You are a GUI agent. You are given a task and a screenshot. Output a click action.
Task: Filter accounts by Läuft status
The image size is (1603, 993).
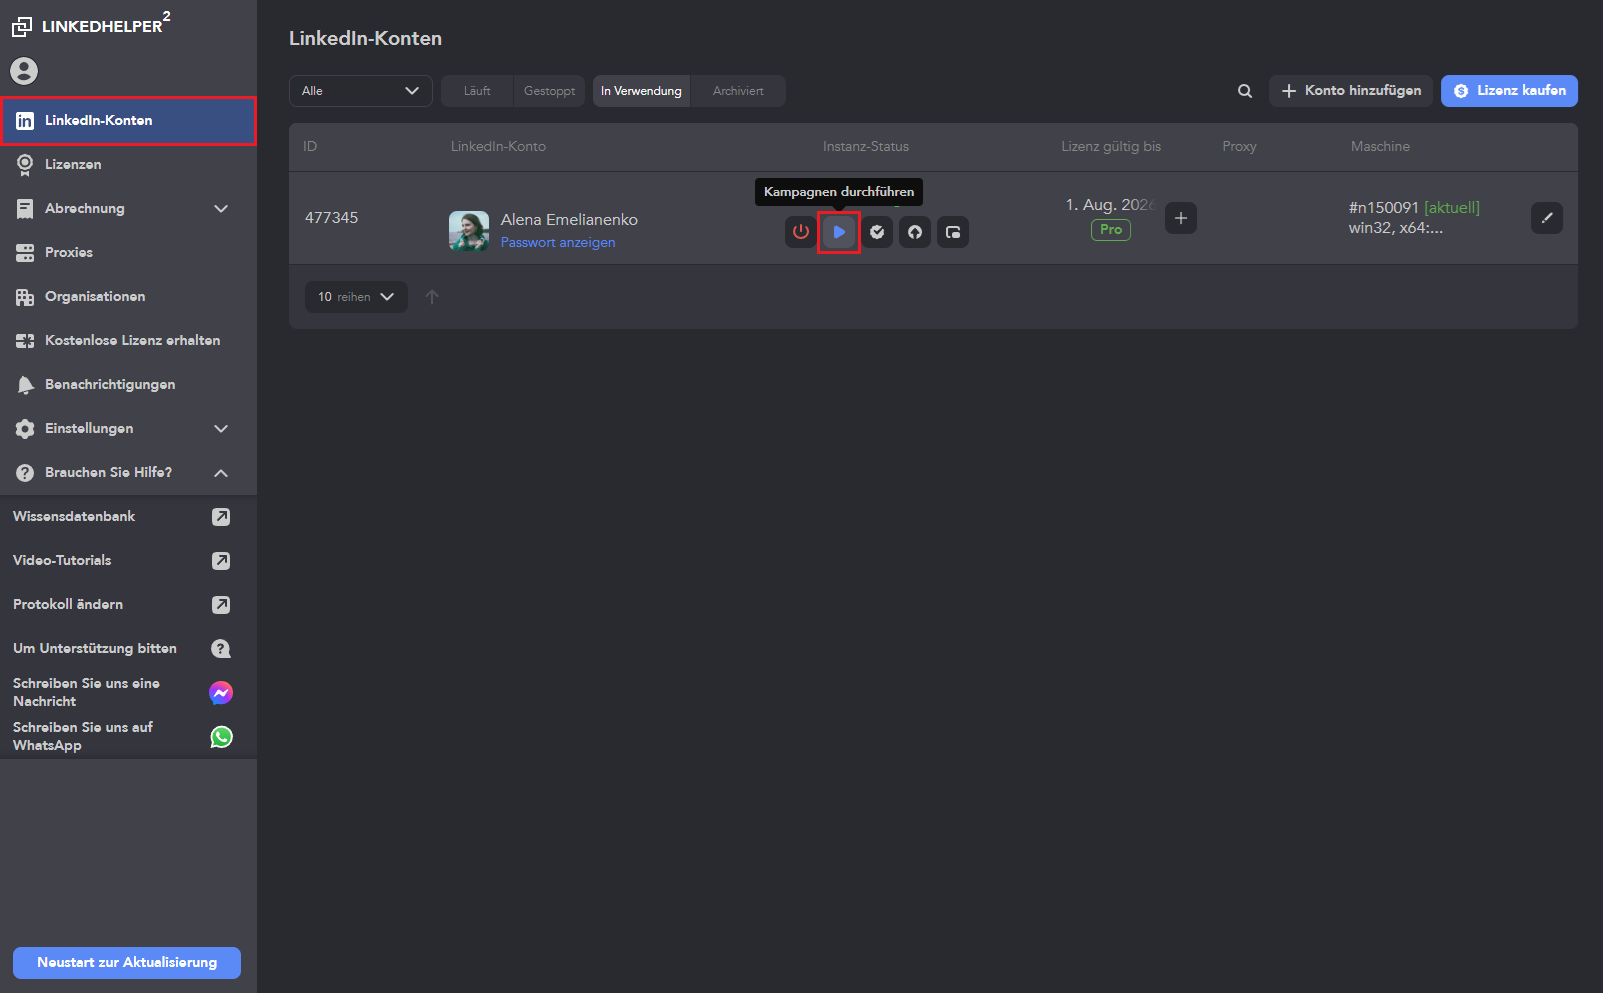coord(477,91)
